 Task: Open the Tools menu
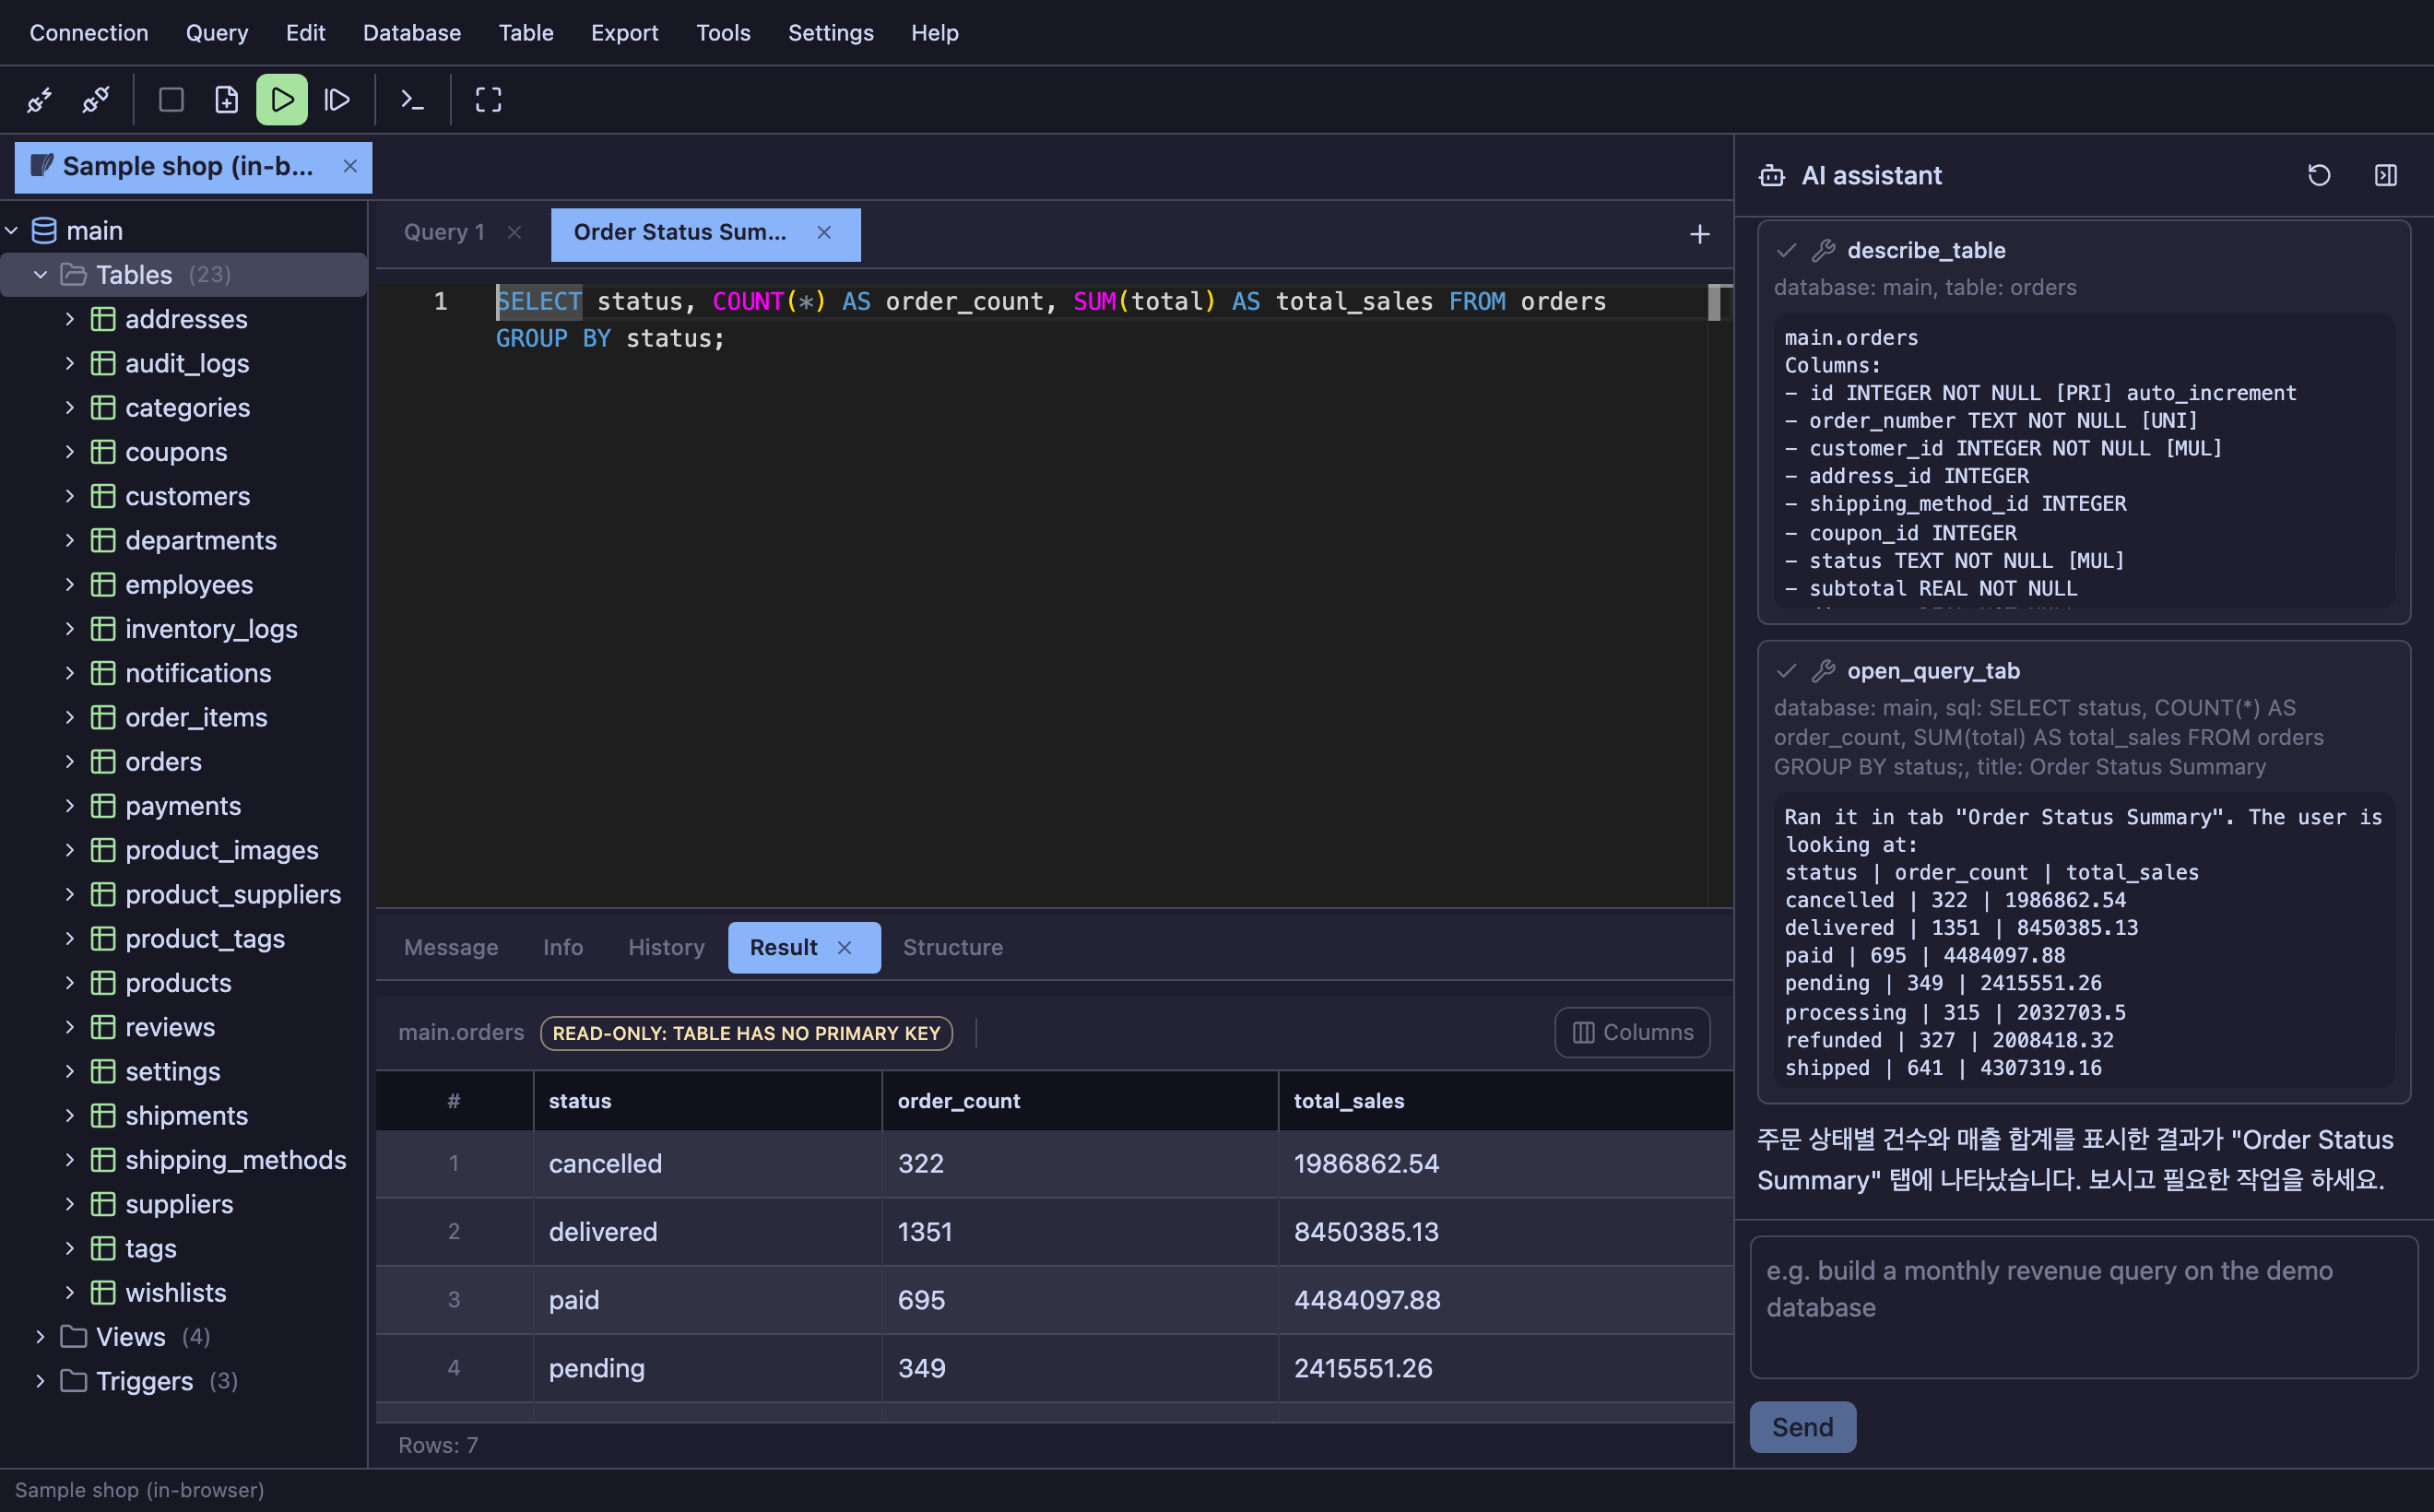(x=723, y=33)
